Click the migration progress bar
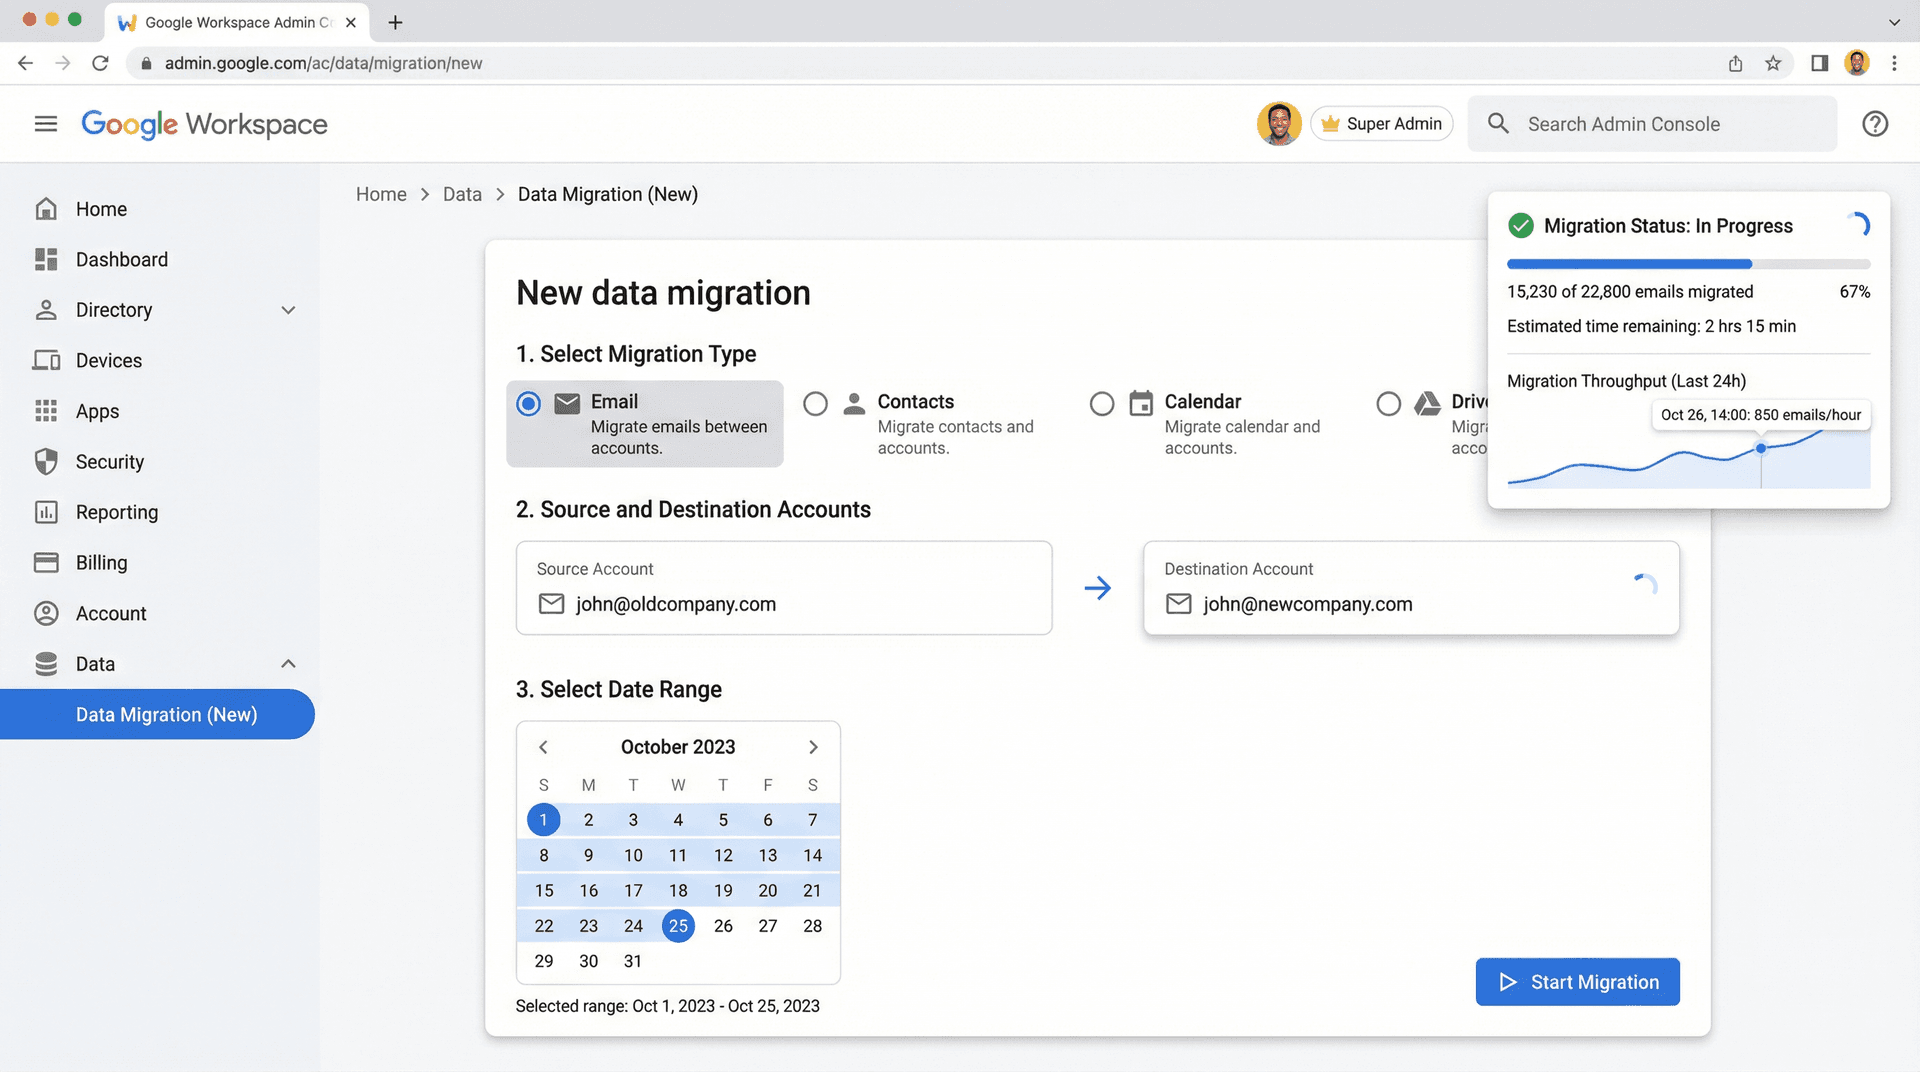 pyautogui.click(x=1687, y=263)
